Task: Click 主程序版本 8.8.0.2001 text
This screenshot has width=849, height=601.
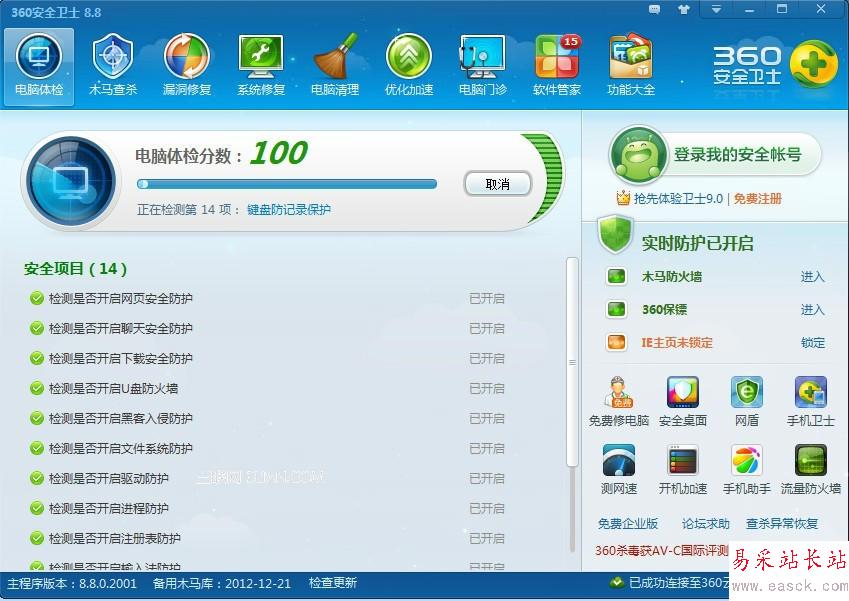Action: point(72,583)
